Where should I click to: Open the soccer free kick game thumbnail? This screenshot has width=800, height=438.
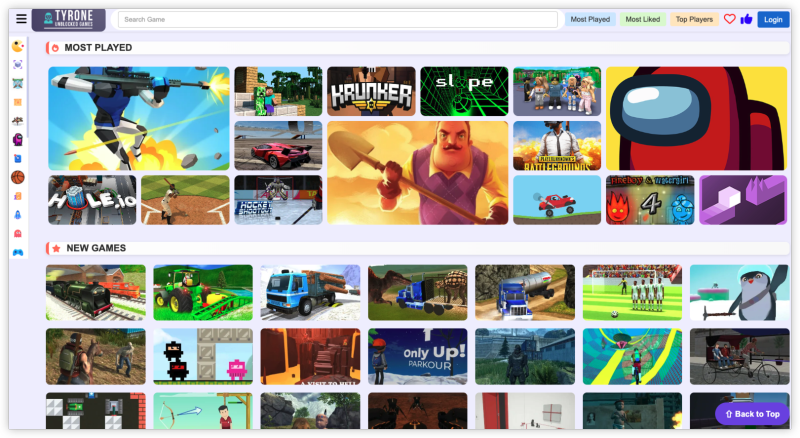[632, 293]
